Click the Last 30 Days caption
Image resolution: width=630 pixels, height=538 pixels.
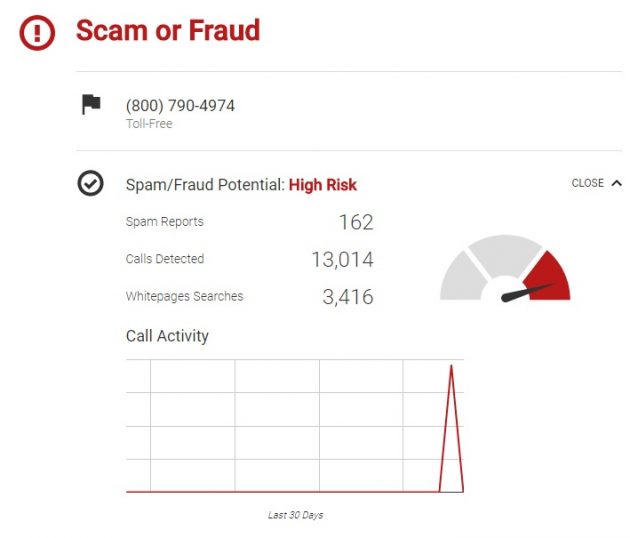click(295, 515)
